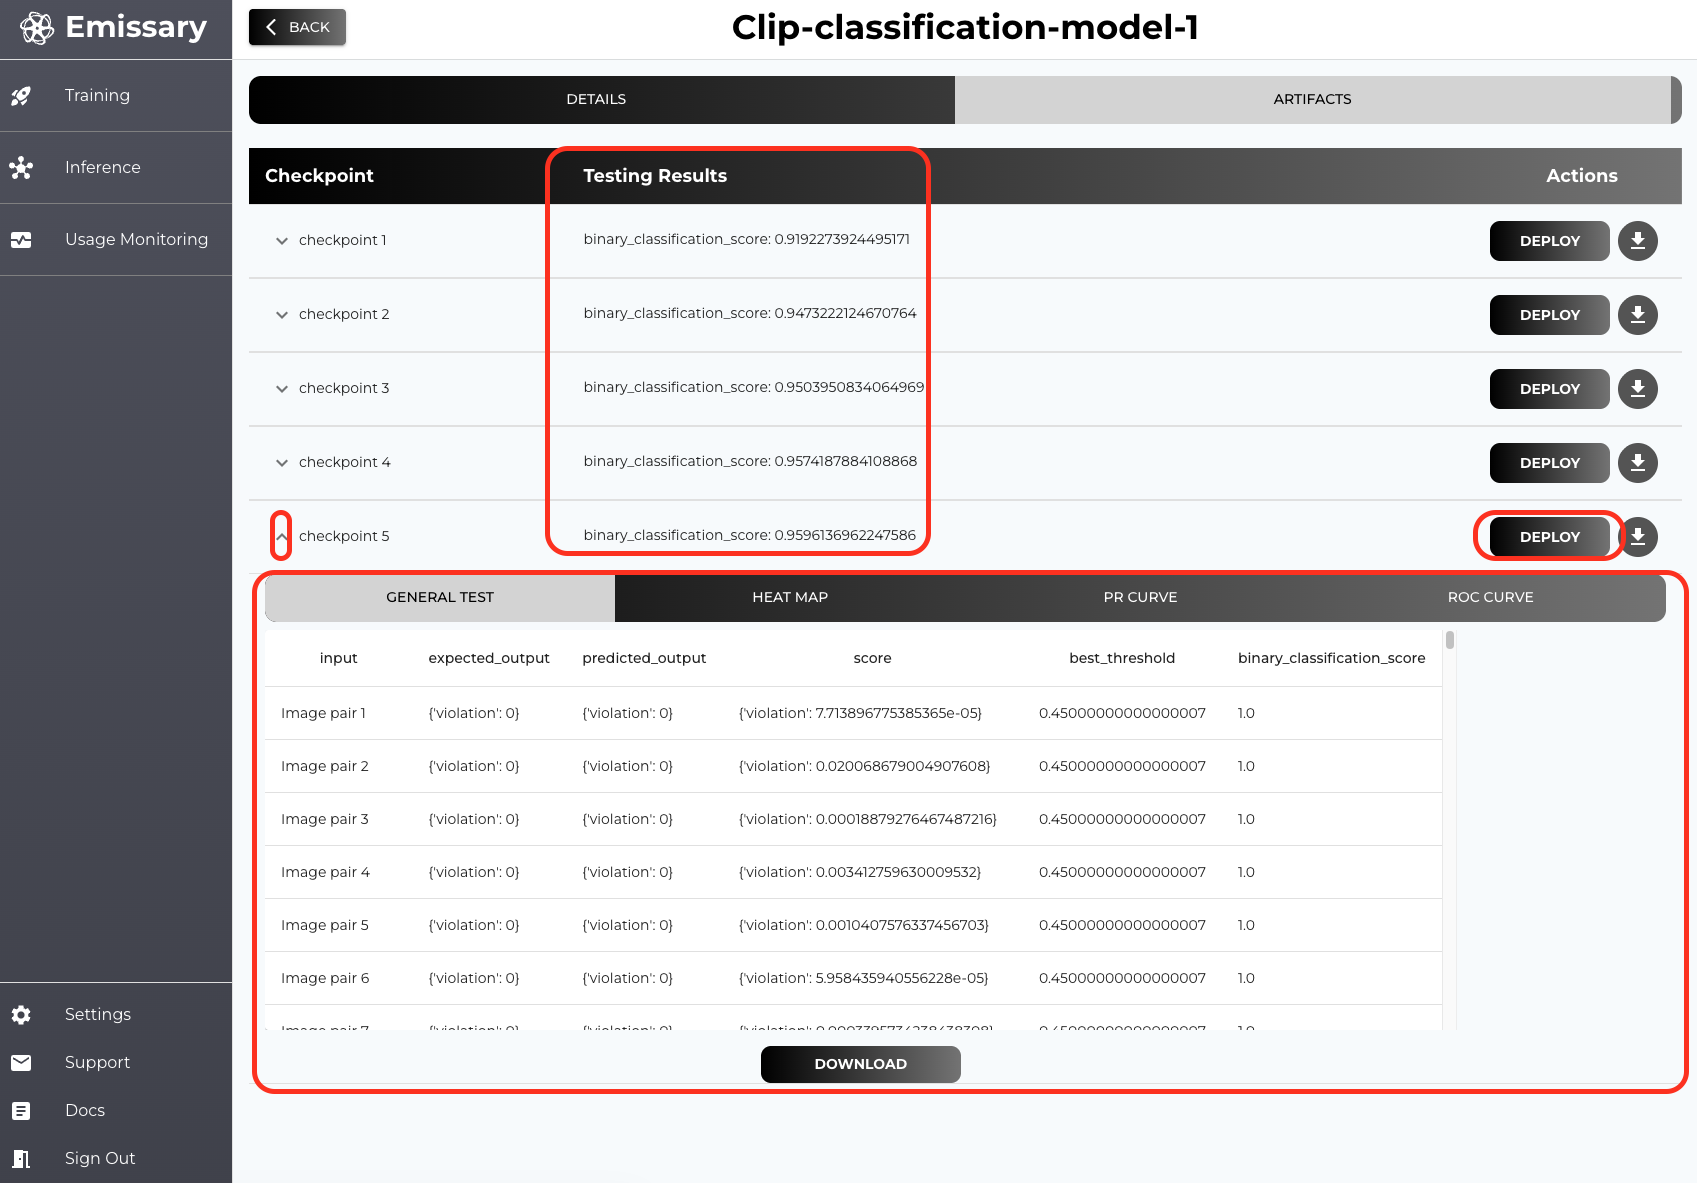Expand the checkpoint 1 row
1697x1183 pixels.
[x=282, y=241]
